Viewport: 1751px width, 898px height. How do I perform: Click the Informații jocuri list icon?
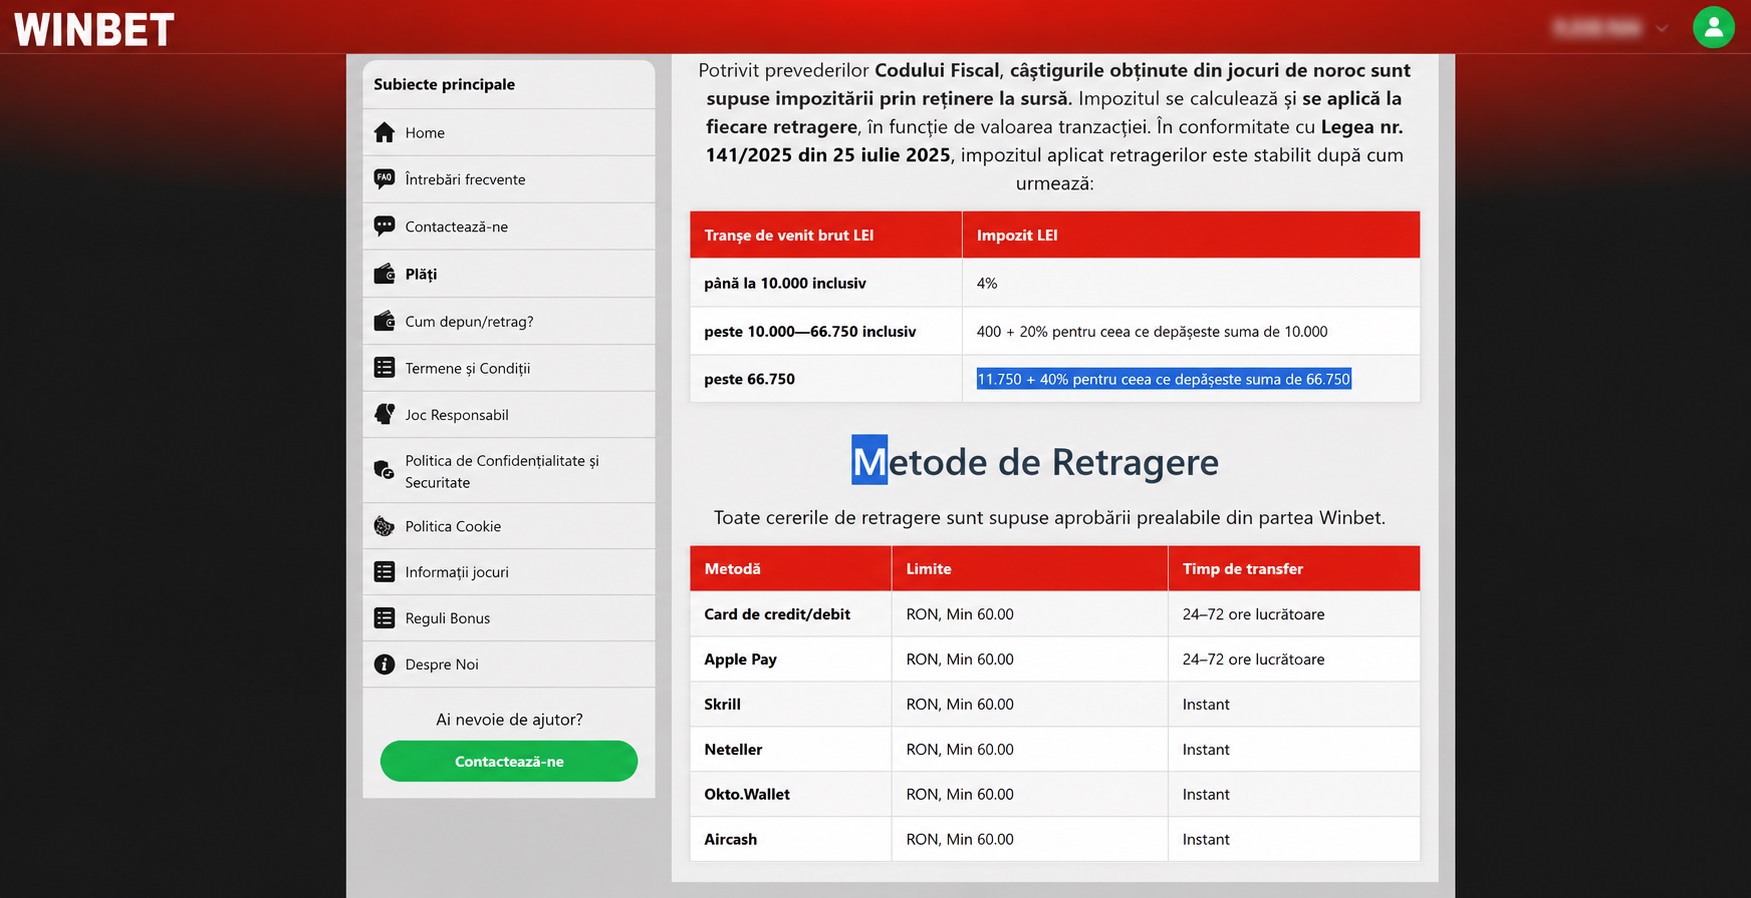pos(384,572)
